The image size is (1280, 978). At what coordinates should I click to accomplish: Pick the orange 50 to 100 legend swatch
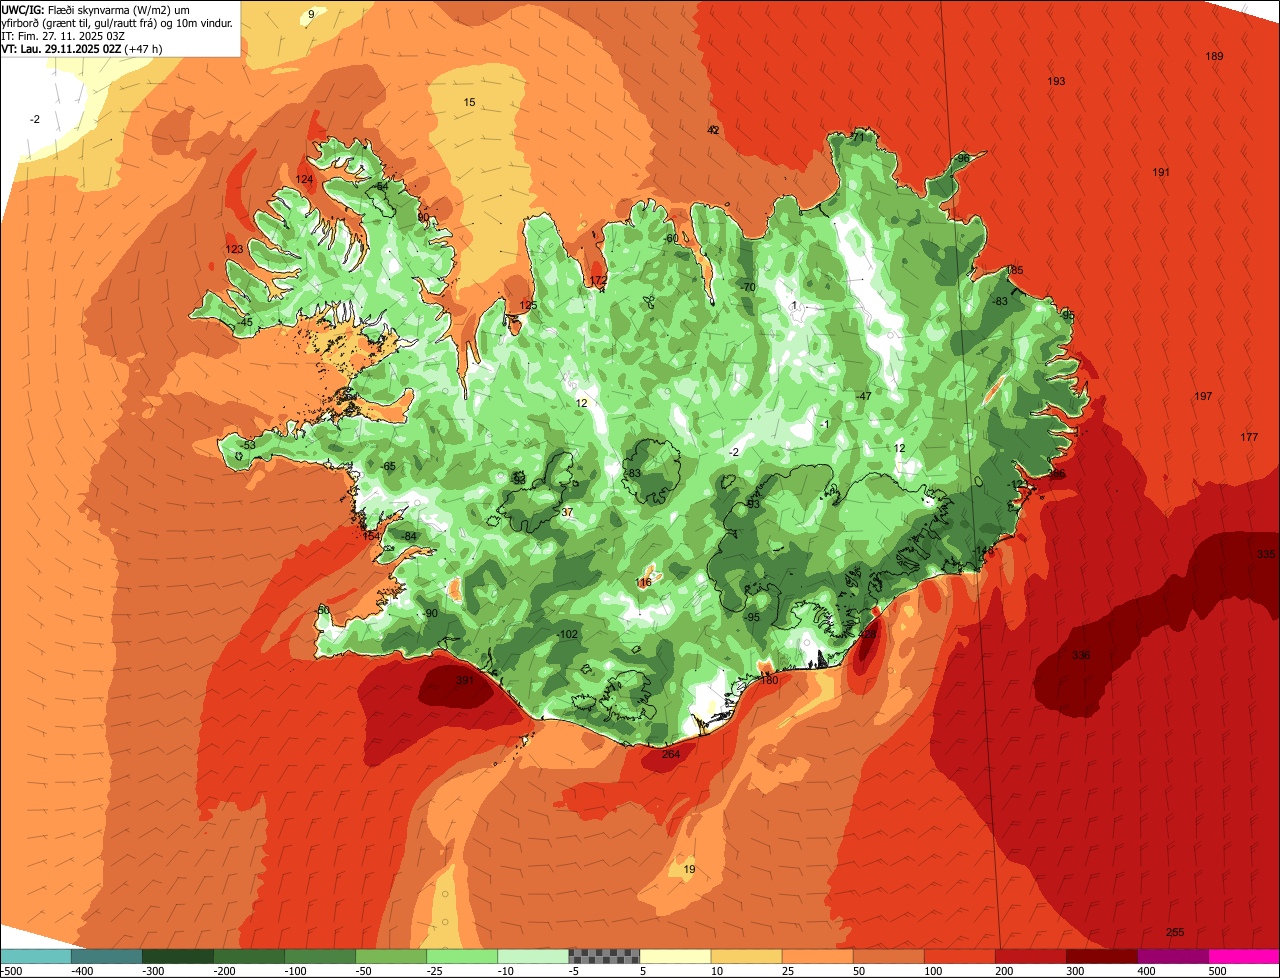(x=888, y=956)
